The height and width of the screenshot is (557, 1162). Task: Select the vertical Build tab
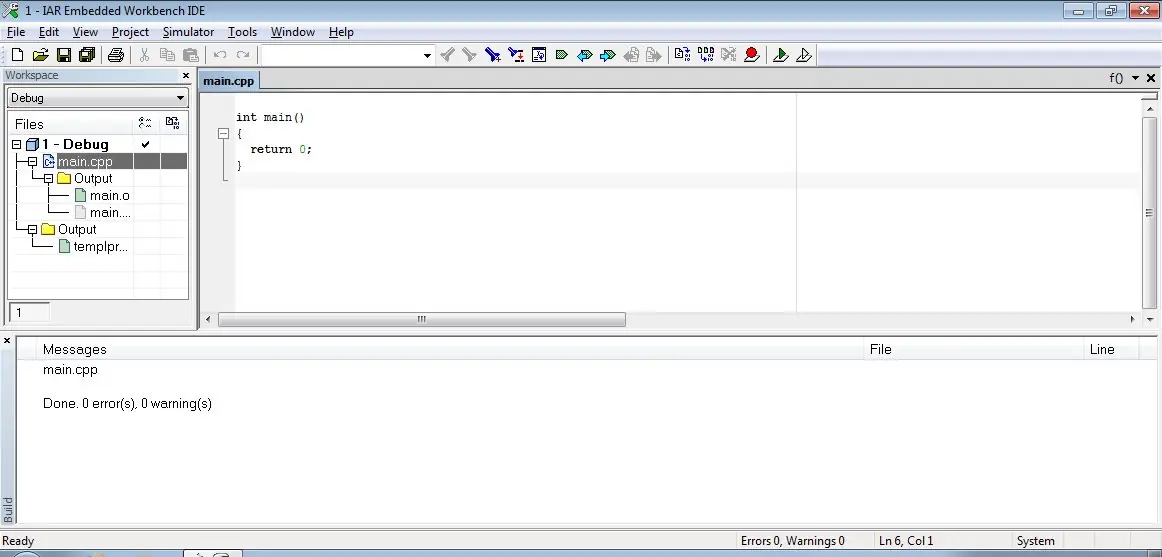[x=7, y=510]
